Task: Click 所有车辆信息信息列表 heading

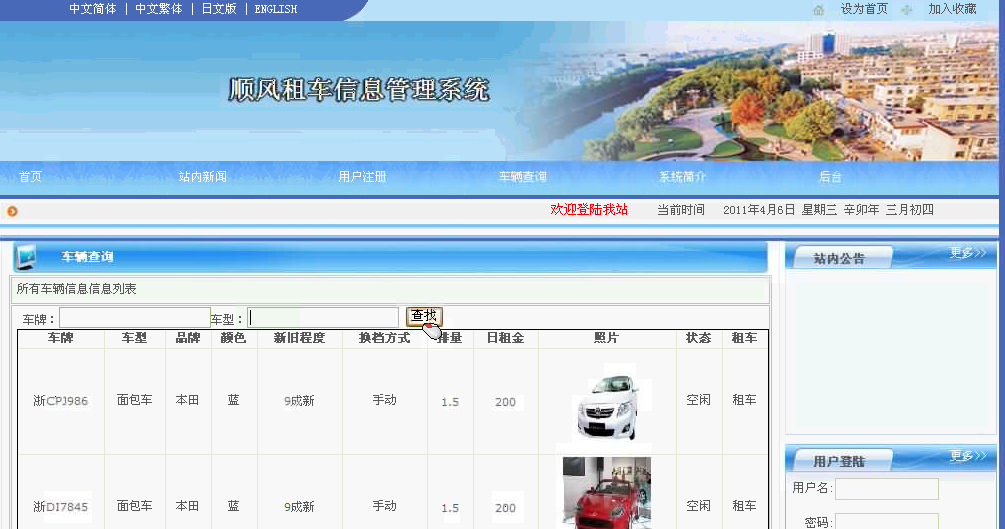Action: pyautogui.click(x=76, y=289)
